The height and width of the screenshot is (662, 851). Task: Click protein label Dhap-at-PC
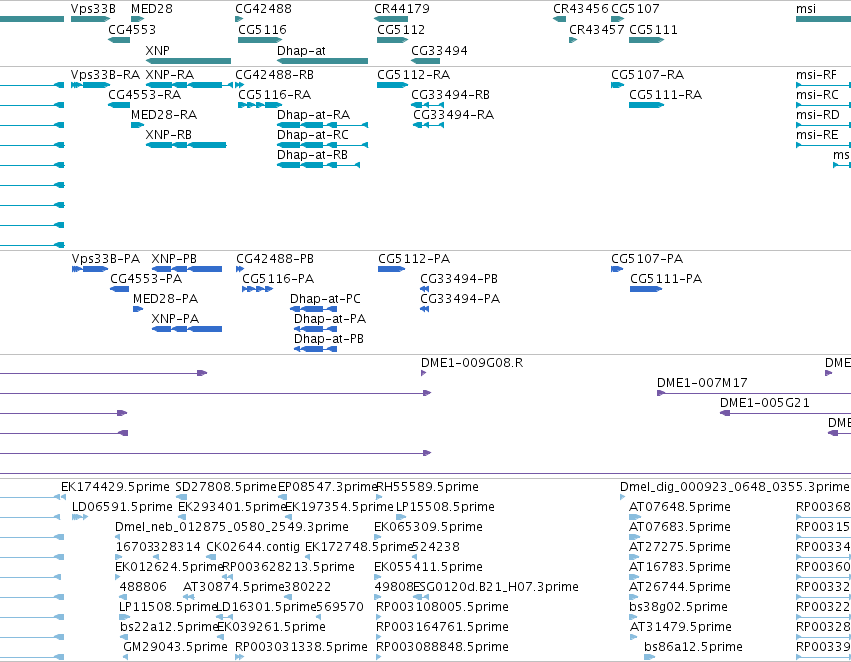pyautogui.click(x=325, y=298)
